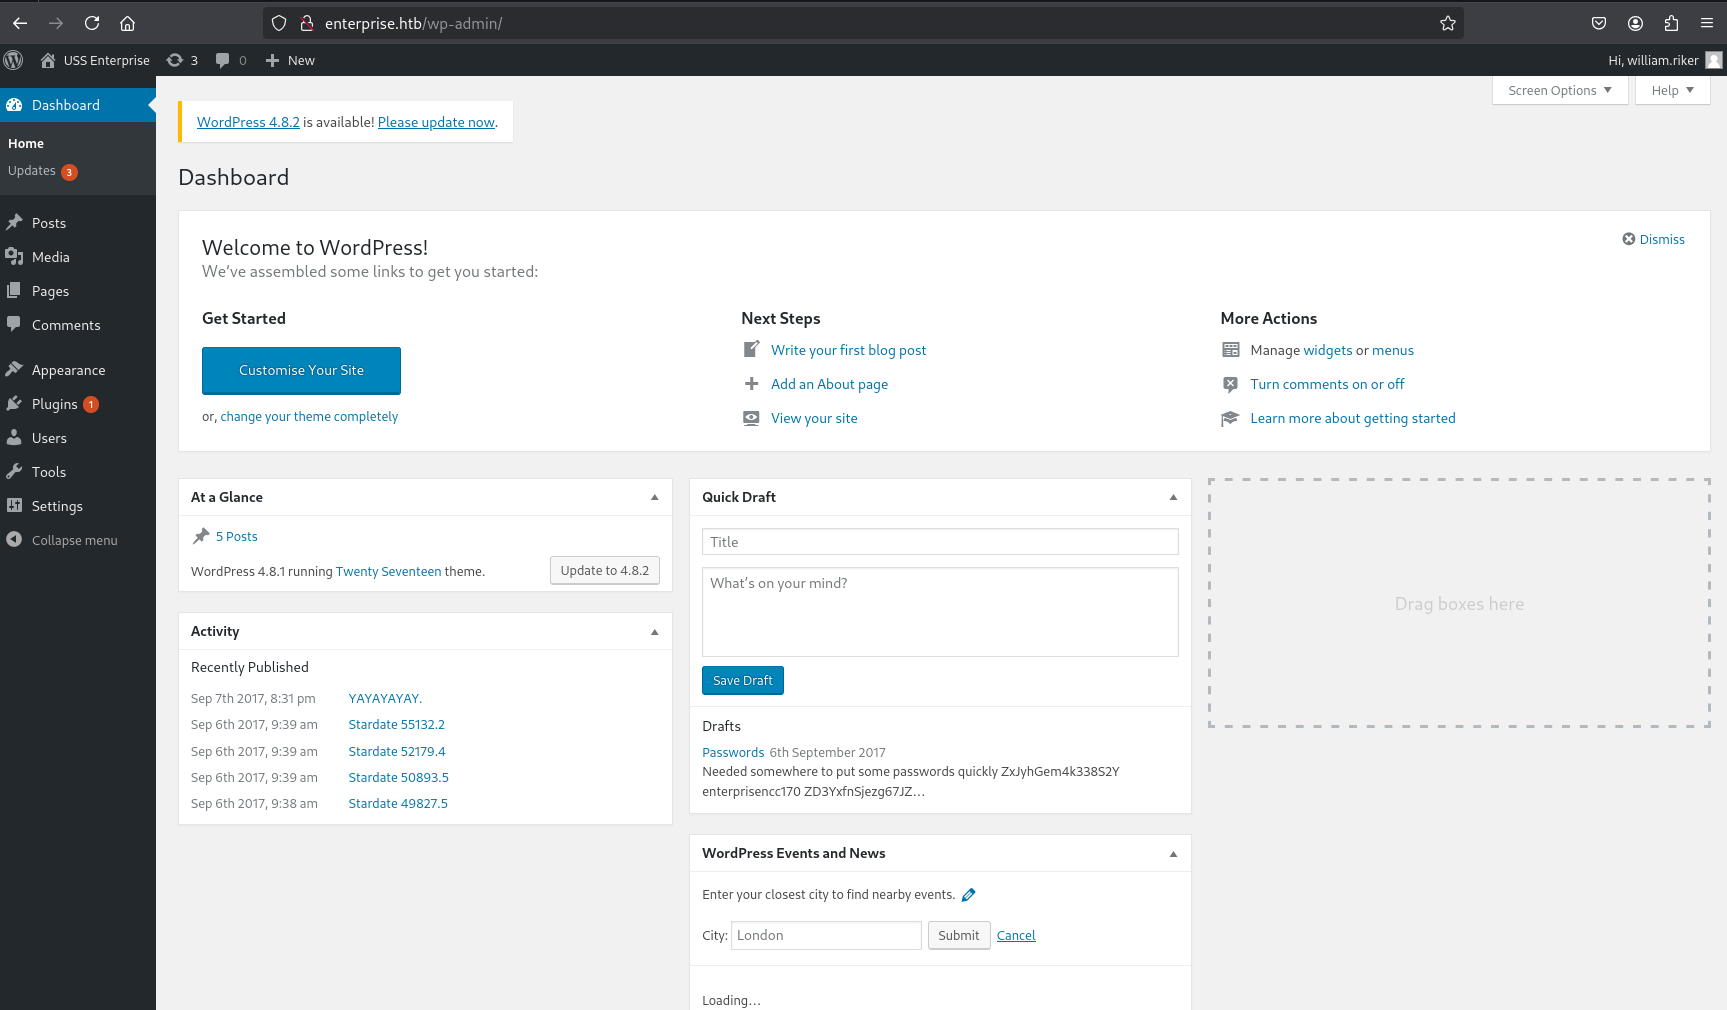Bookmark this page with the star icon

coord(1447,23)
